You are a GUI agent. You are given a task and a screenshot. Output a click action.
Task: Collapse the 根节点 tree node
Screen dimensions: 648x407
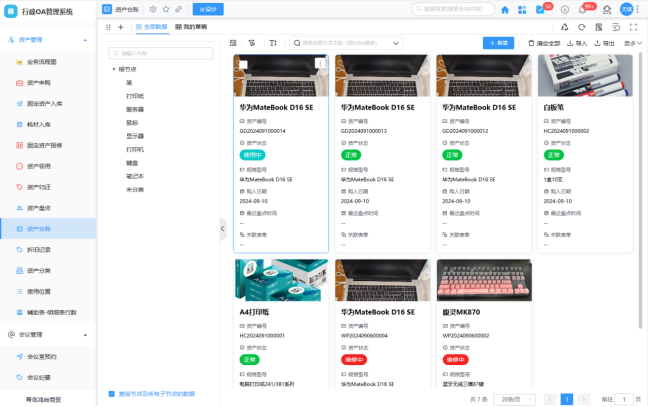pyautogui.click(x=114, y=69)
